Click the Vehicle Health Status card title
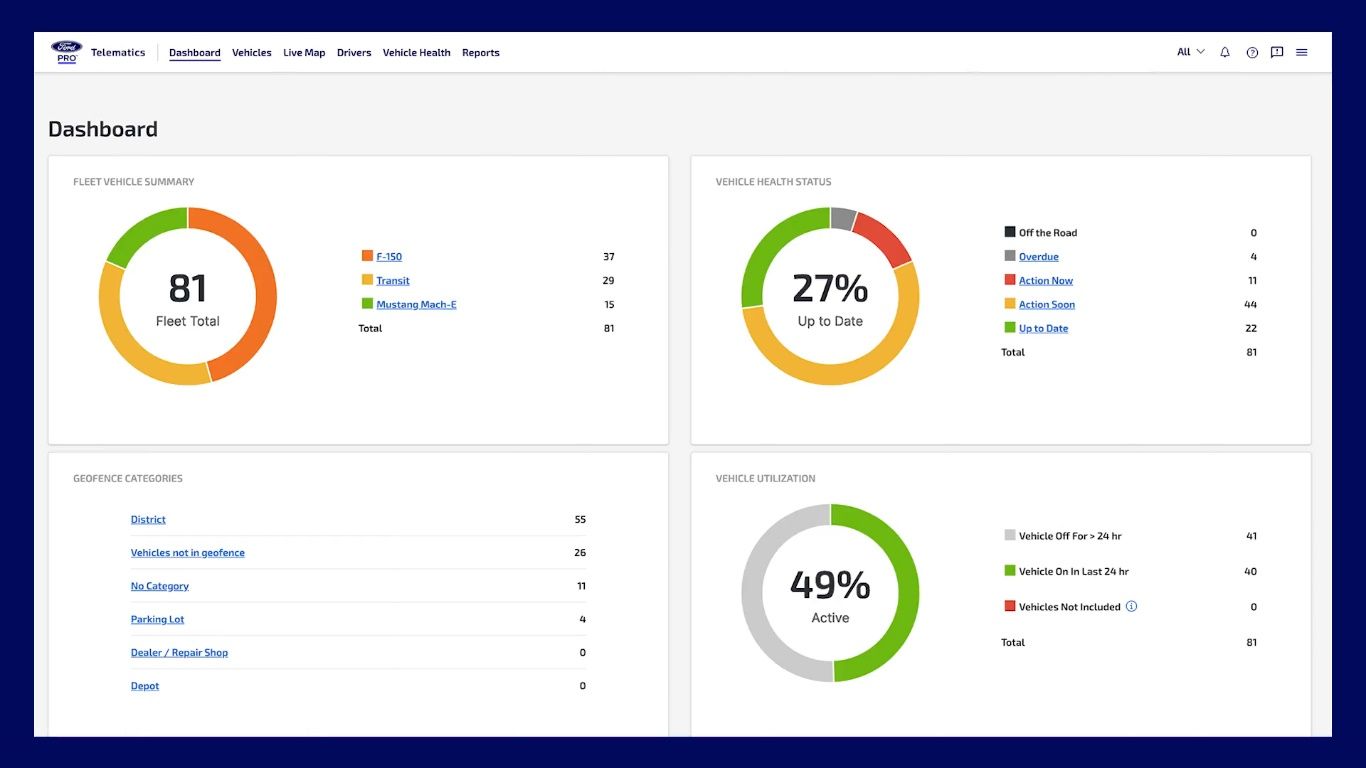The image size is (1366, 768). (x=774, y=182)
